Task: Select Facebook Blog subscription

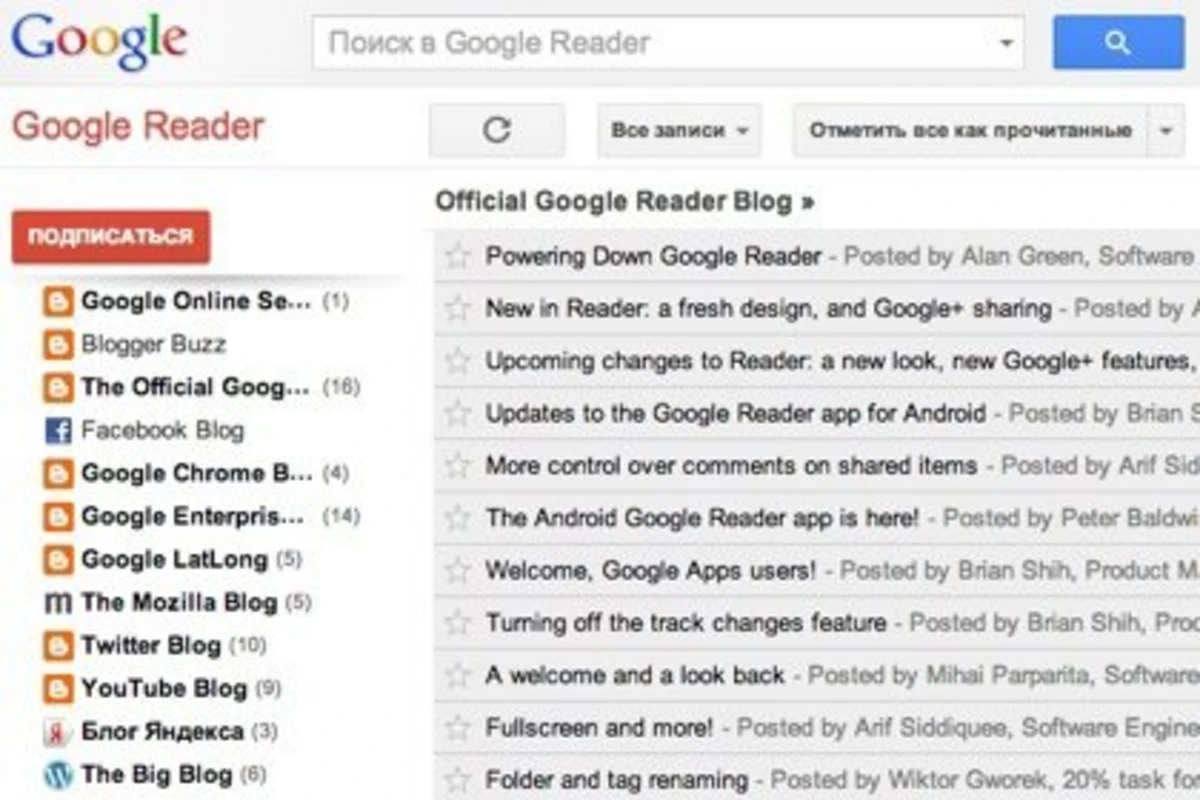Action: [x=163, y=431]
